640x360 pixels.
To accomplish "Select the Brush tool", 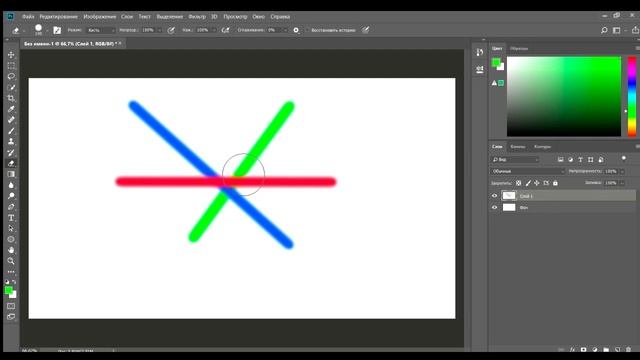I will 11,131.
